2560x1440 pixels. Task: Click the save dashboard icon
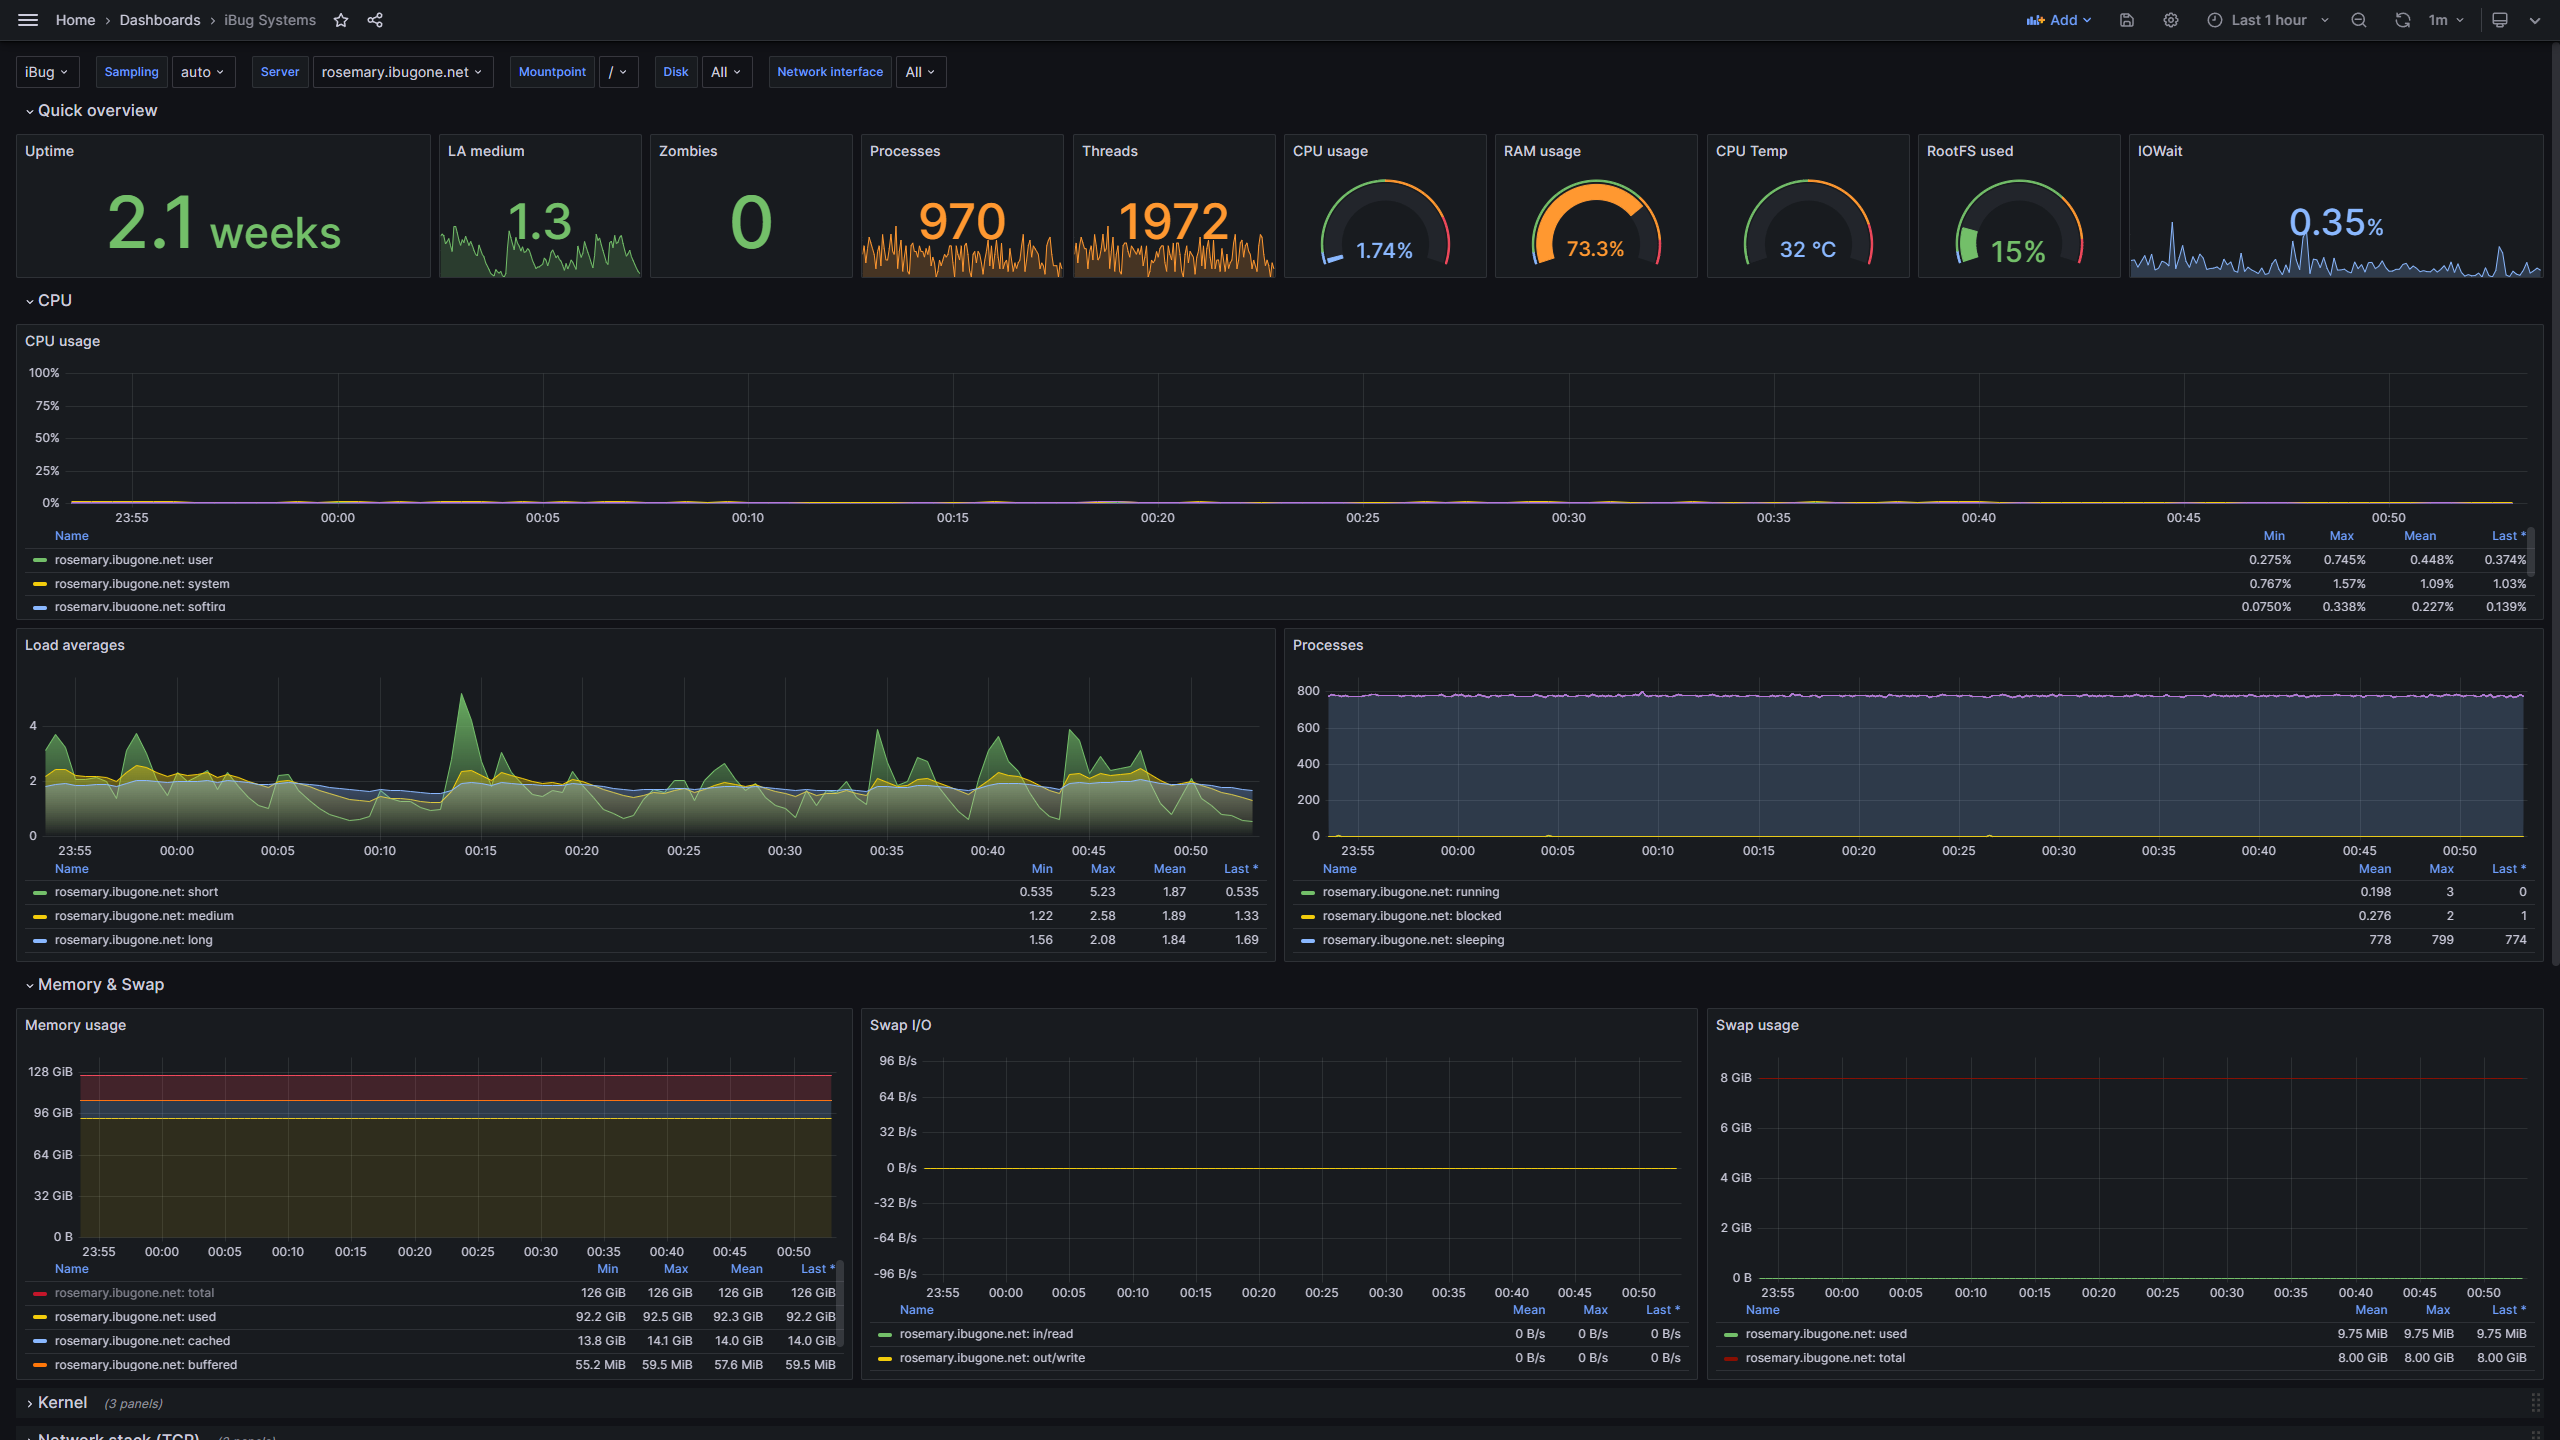(x=2127, y=20)
